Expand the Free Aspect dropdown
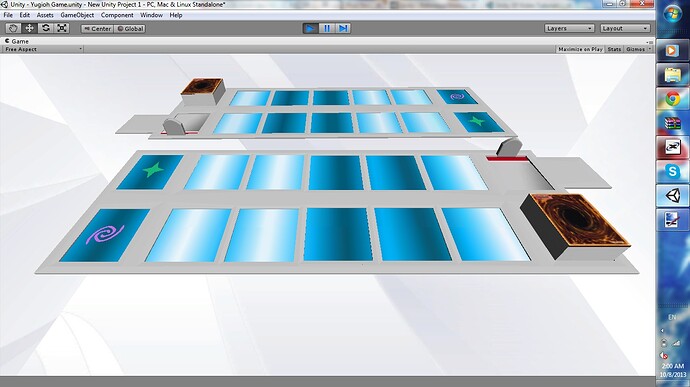This screenshot has width=690, height=387. point(43,49)
